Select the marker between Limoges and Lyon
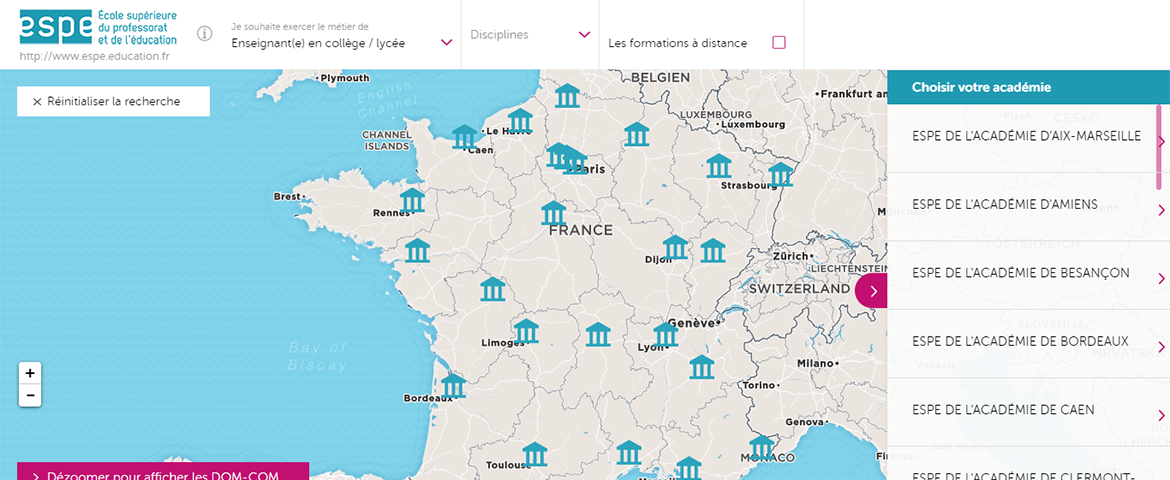 pos(598,334)
